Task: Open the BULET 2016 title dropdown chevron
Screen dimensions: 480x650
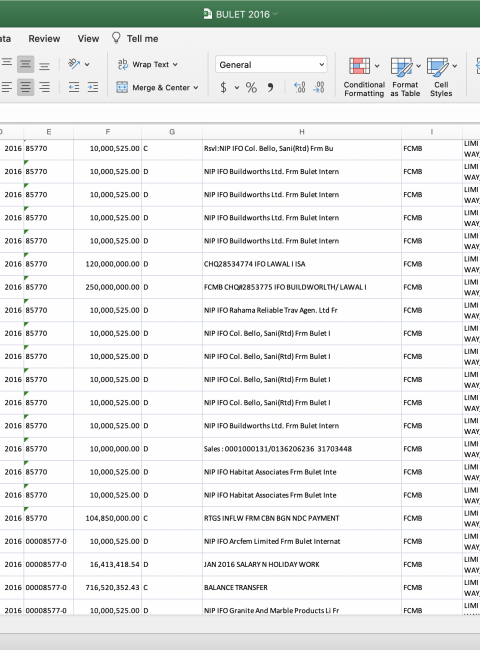Action: (275, 14)
